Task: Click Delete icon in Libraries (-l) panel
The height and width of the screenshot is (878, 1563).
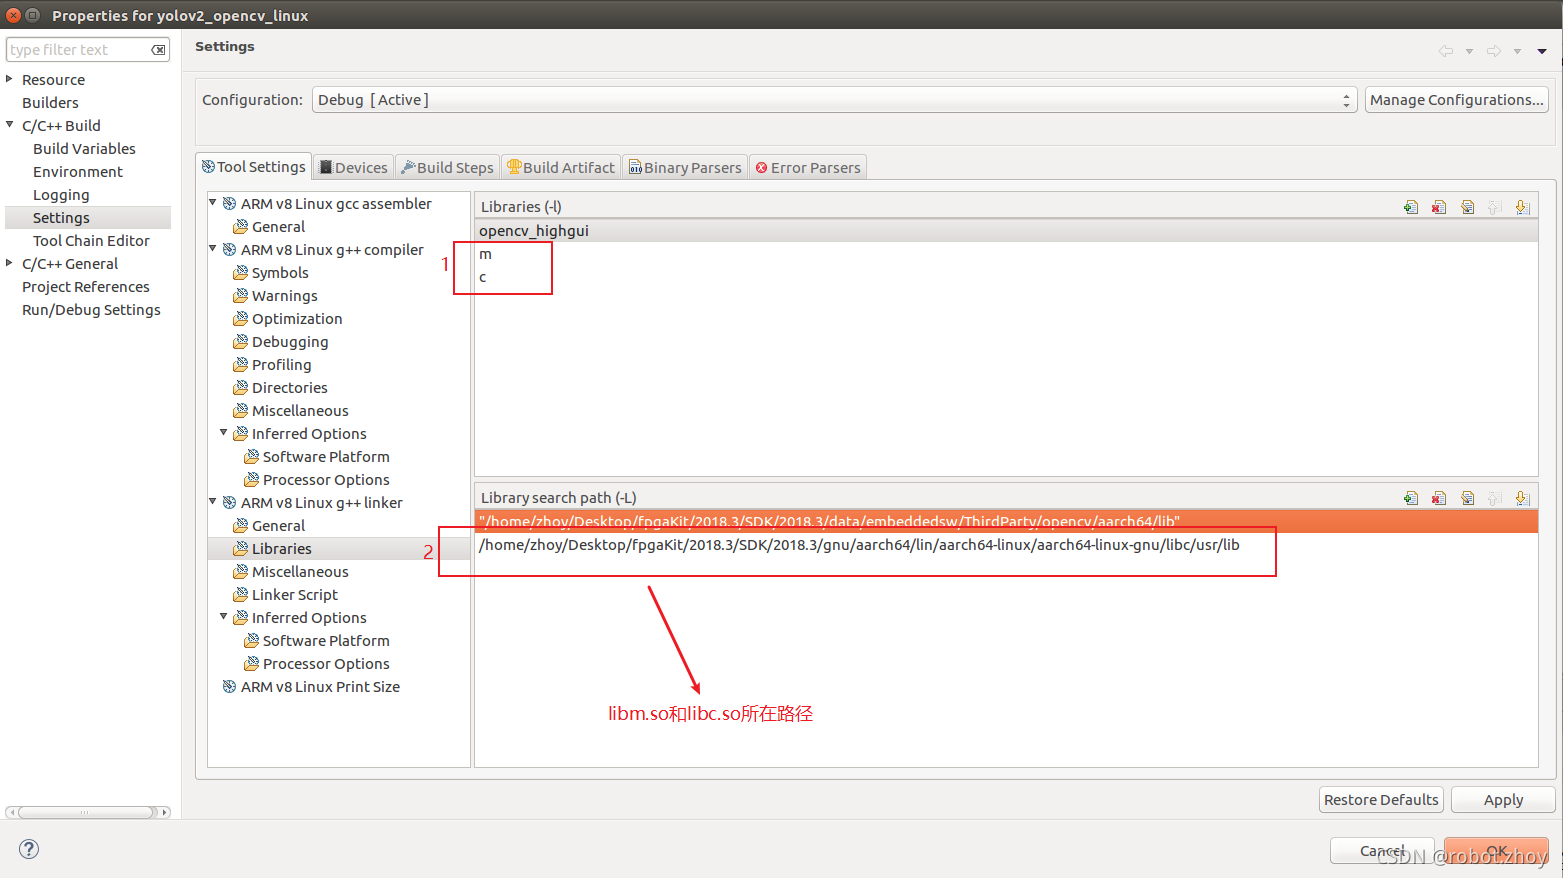Action: tap(1439, 207)
